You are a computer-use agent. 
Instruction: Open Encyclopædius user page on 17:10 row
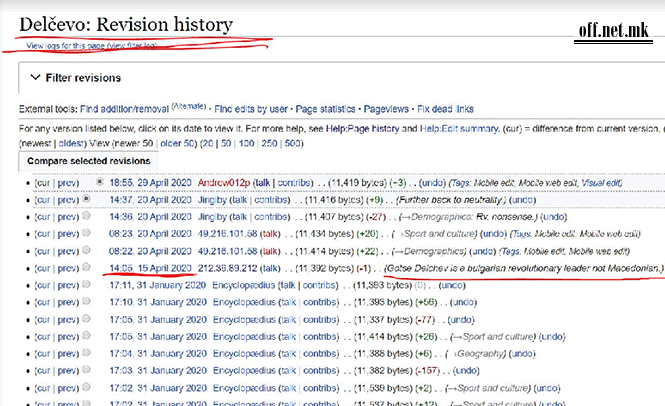[x=244, y=302]
